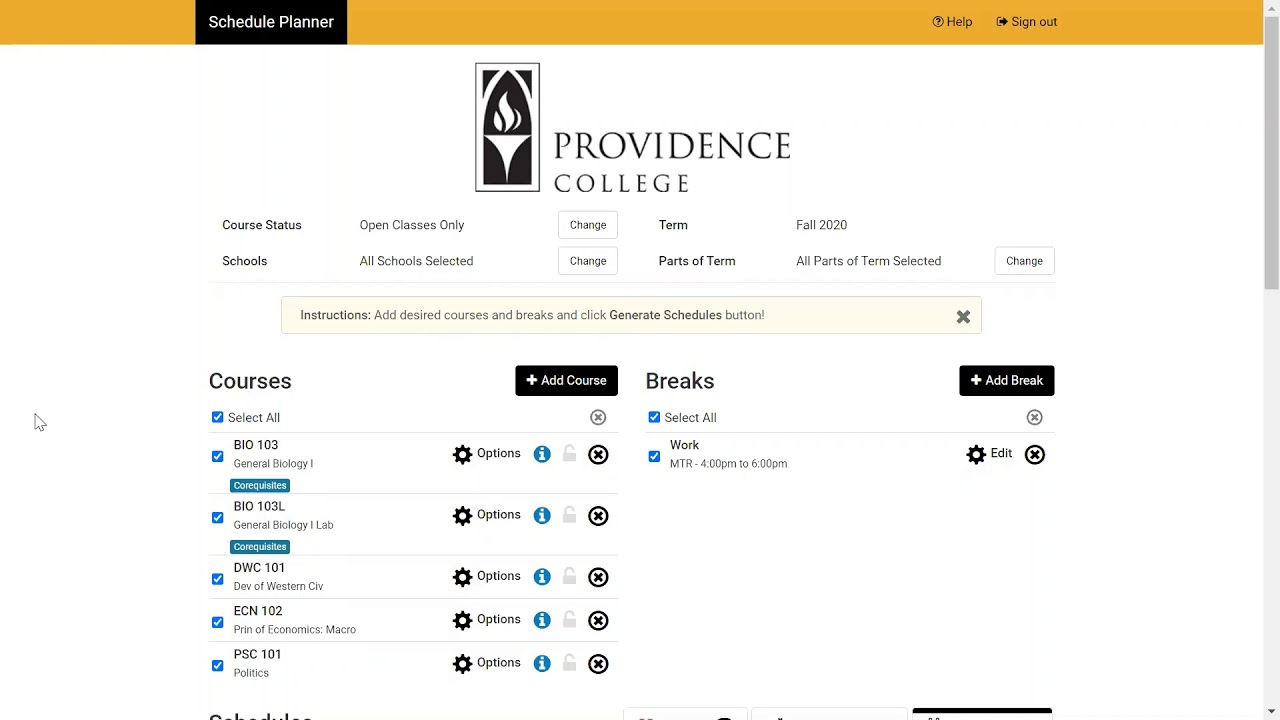Remove all courses with the top X icon
This screenshot has width=1280, height=720.
point(598,418)
